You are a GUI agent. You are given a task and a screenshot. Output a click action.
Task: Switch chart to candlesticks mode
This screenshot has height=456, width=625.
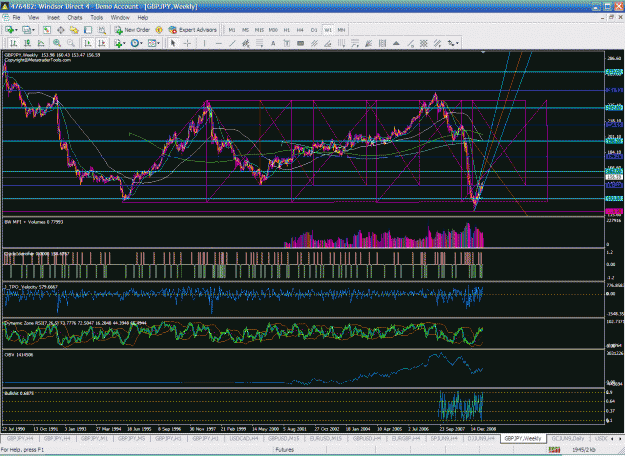[x=27, y=43]
